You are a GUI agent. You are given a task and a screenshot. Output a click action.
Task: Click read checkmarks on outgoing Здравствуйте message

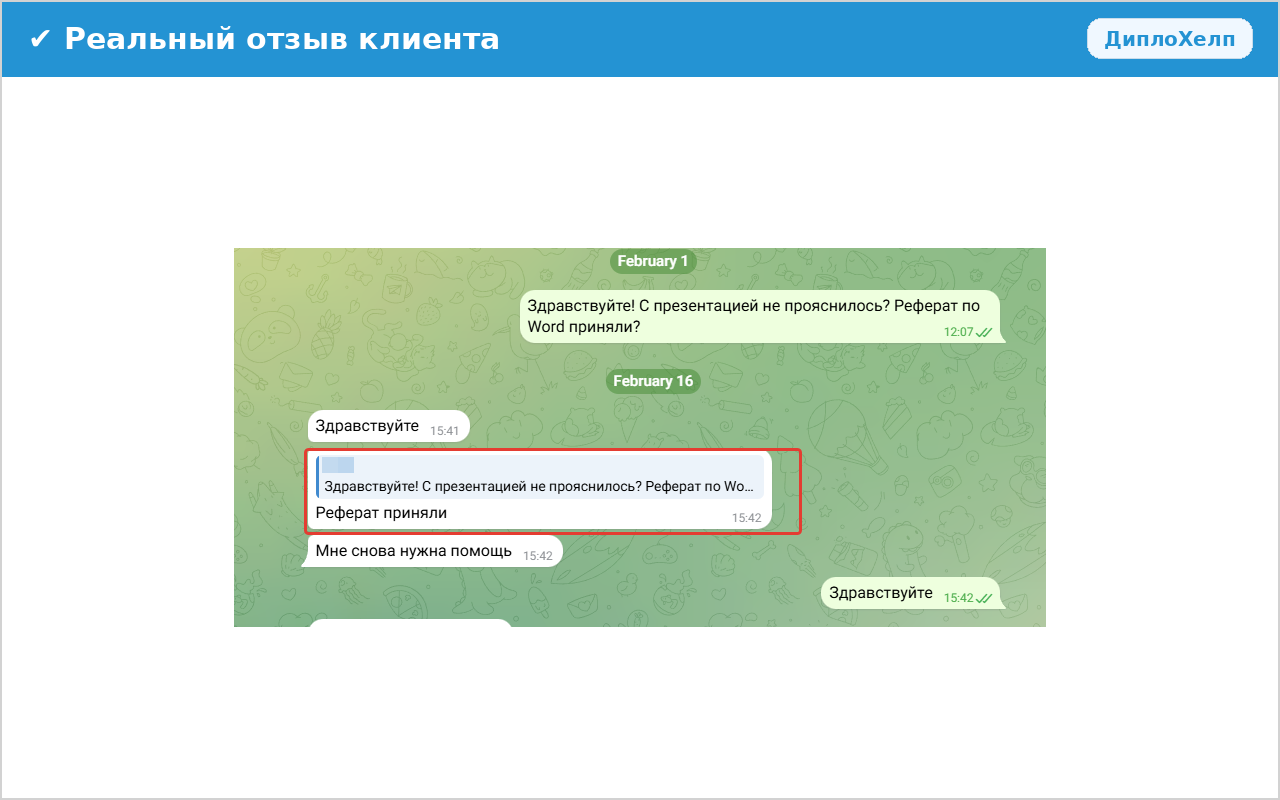[984, 598]
